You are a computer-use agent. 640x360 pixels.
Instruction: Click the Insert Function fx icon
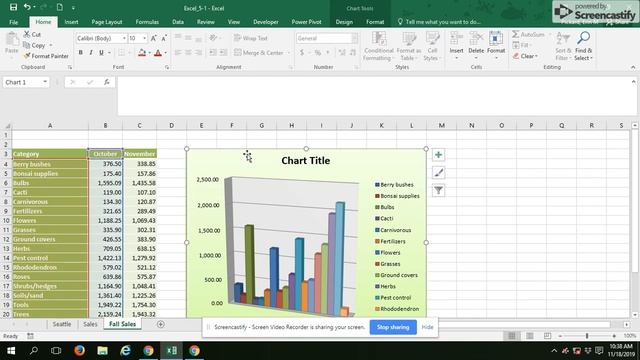[107, 82]
